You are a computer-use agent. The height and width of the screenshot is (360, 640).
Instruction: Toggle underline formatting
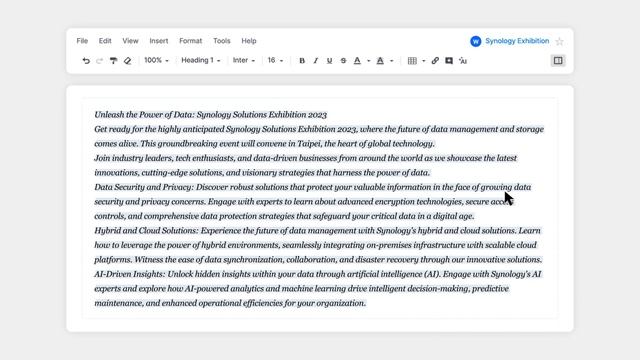coord(329,61)
